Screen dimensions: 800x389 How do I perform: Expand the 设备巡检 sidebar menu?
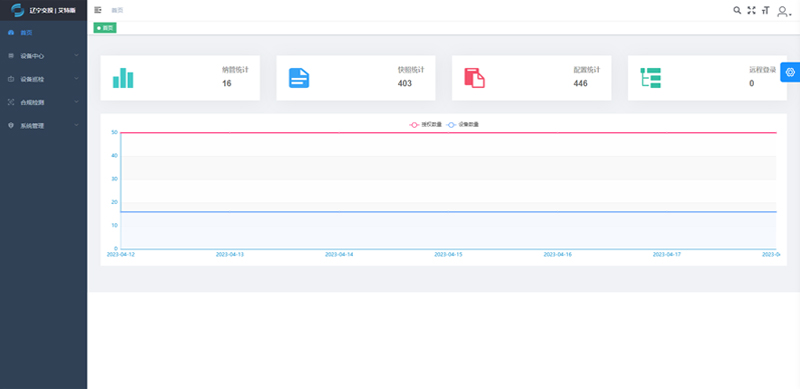pos(43,79)
